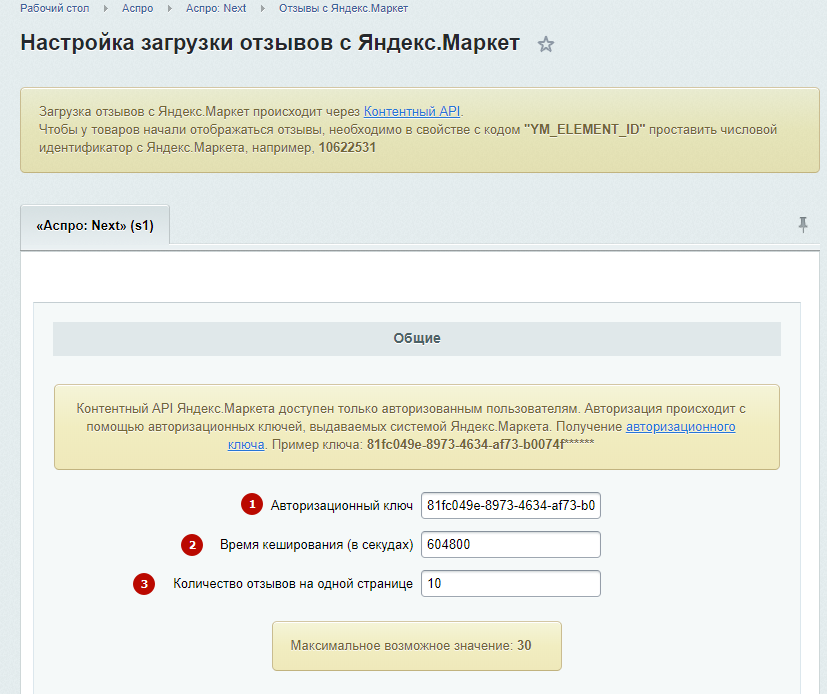
Task: Select the "YM_ELEMENT_ID" property code text
Action: pos(584,130)
